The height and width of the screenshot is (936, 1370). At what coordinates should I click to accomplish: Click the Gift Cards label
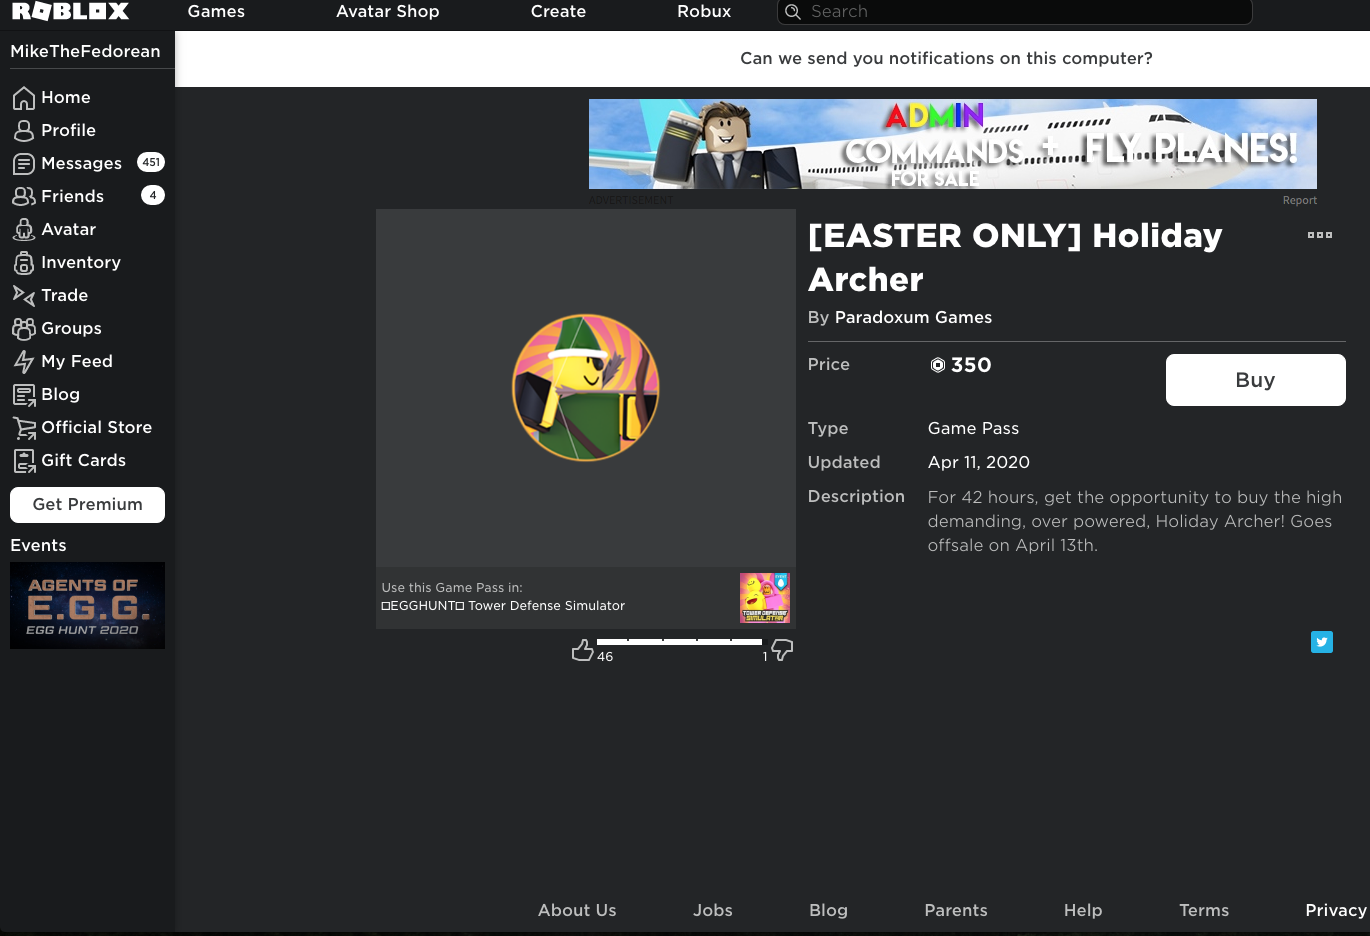point(84,461)
